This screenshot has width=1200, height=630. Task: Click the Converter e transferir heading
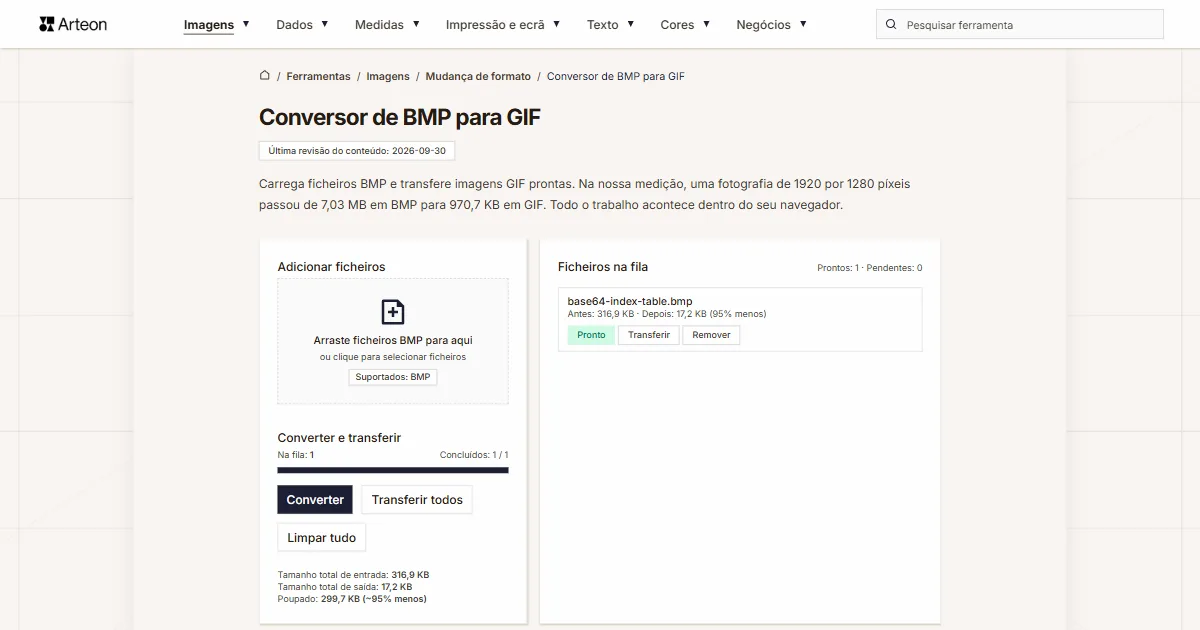coord(339,438)
